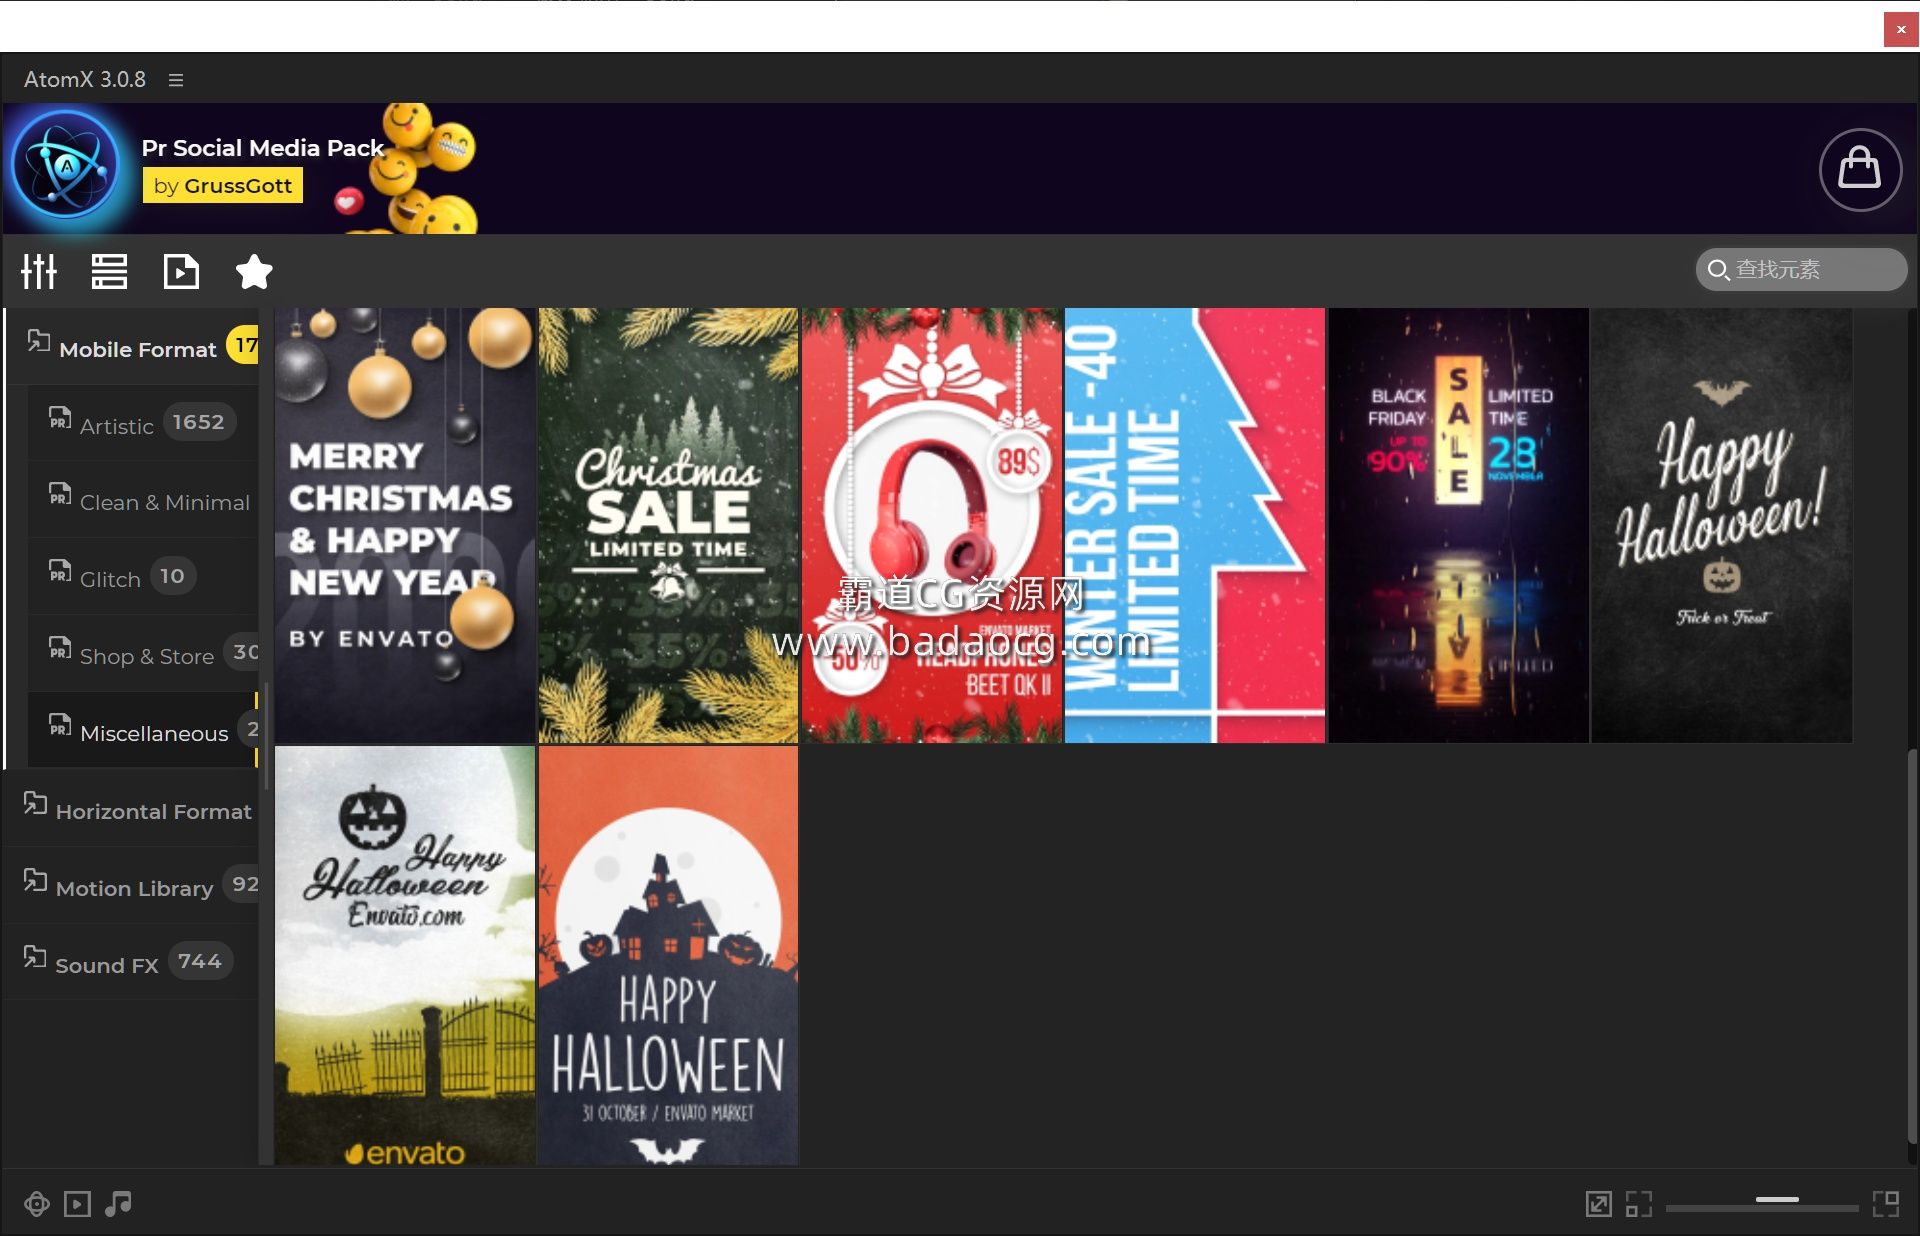Click the by GrussGott author badge
The width and height of the screenshot is (1920, 1236).
(x=222, y=186)
